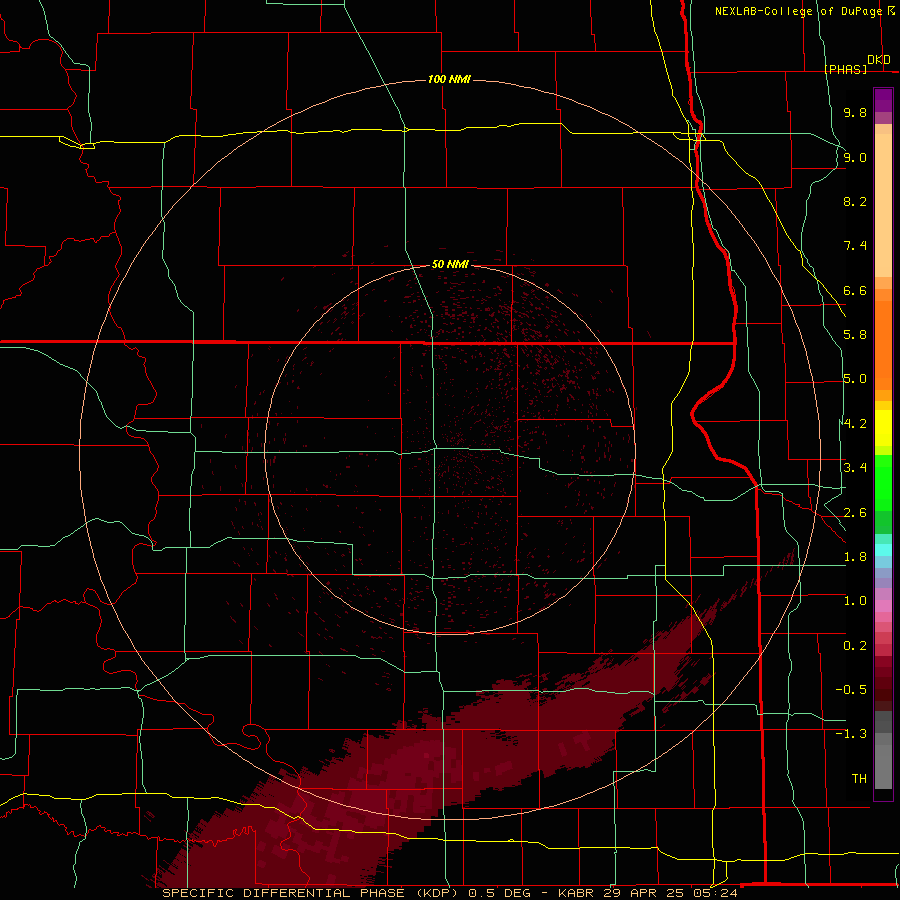The height and width of the screenshot is (900, 900).
Task: Click the "[PHAS]" unit label
Action: (x=845, y=69)
